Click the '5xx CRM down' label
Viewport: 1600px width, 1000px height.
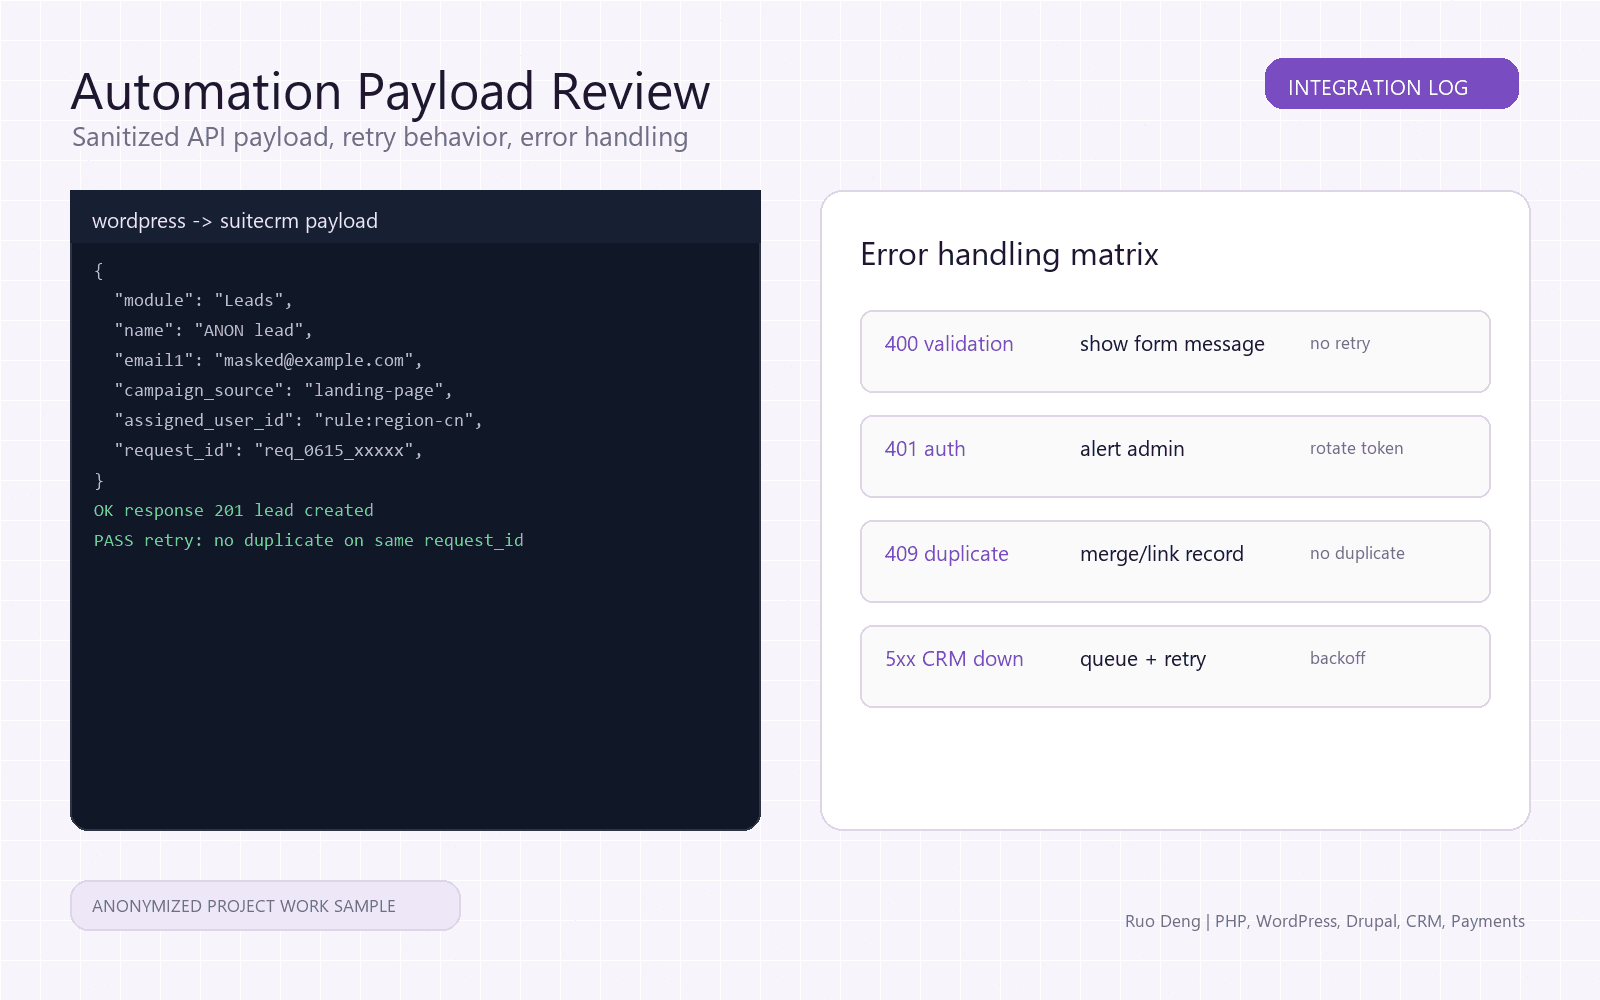point(954,659)
